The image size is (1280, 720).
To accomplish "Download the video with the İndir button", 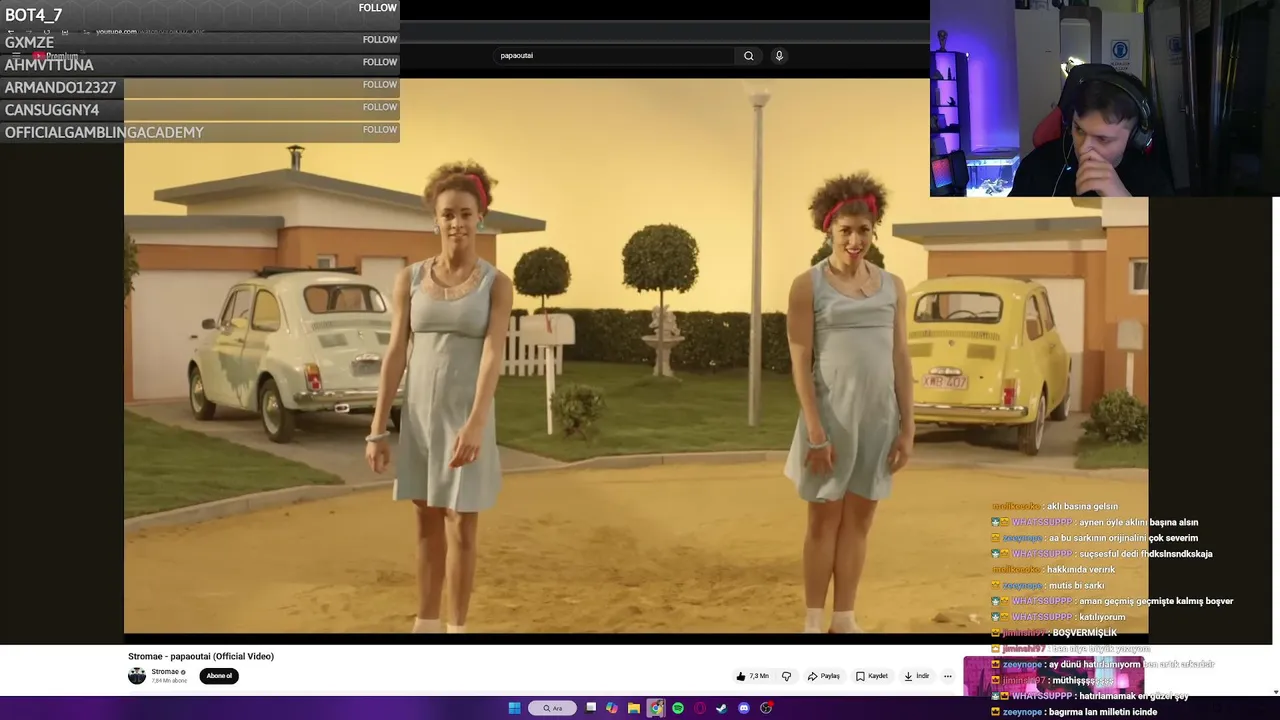I will (916, 676).
